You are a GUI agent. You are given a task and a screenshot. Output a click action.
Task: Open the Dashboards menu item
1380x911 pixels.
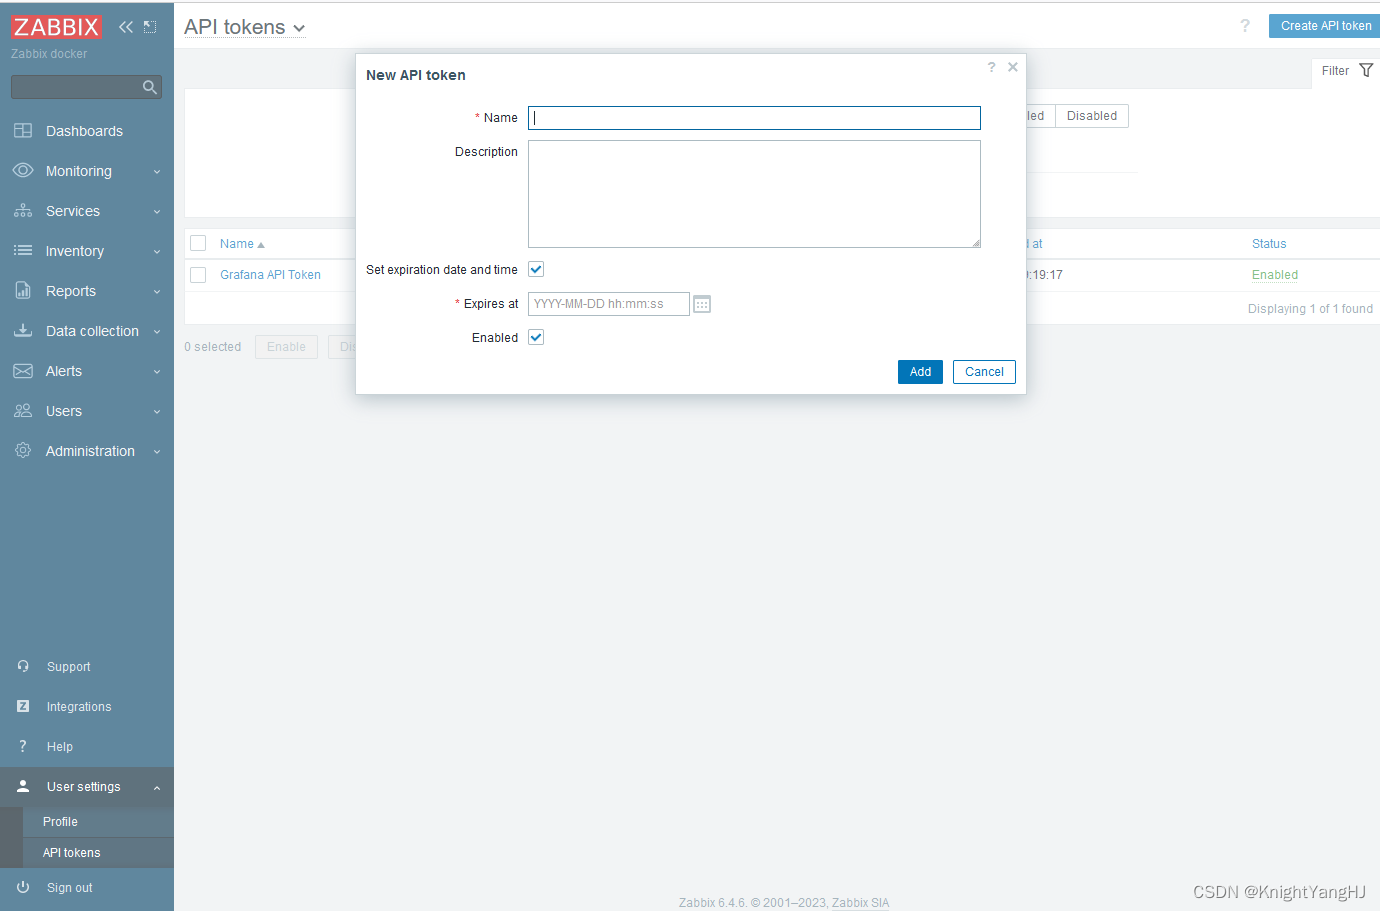[87, 131]
